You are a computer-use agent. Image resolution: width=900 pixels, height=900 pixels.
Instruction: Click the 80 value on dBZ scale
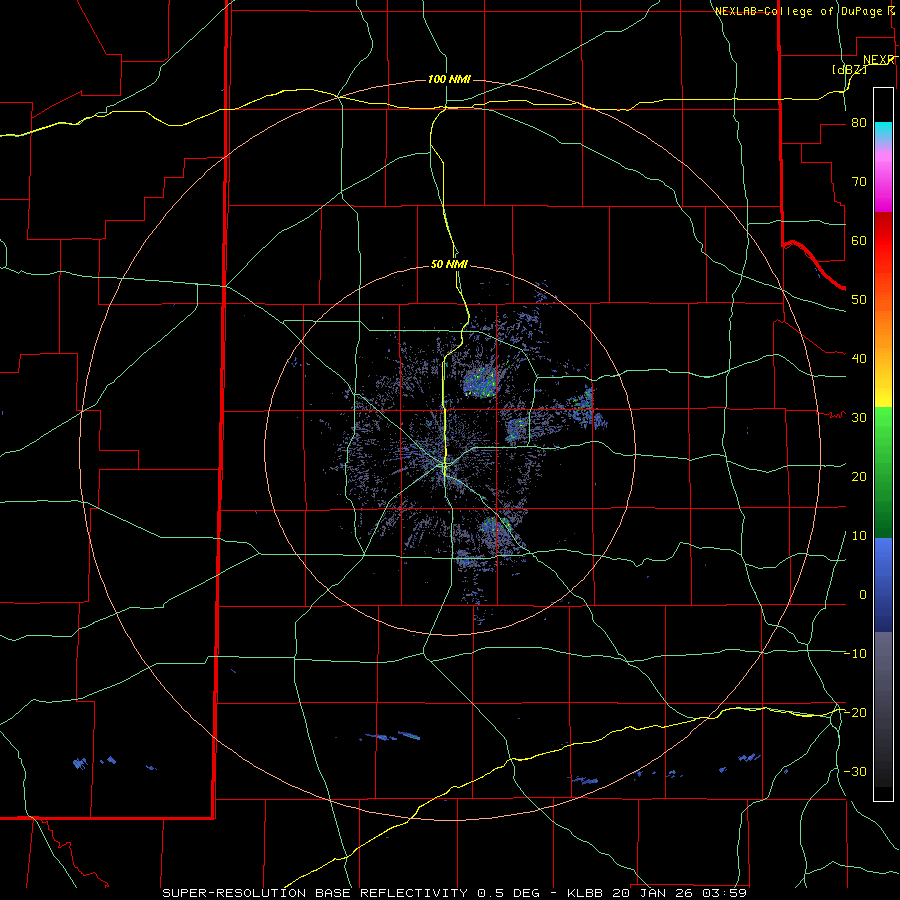coord(859,123)
